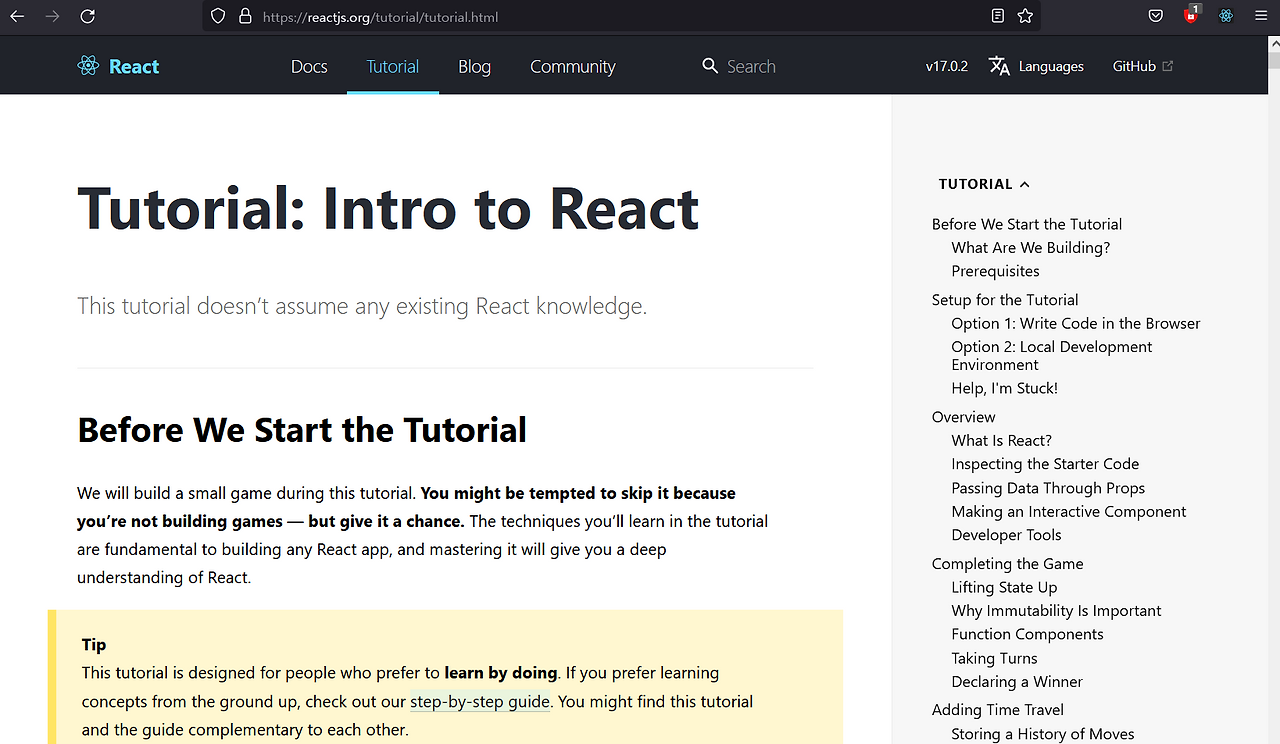Screen dimensions: 1280x744
Task: Go to the Prerequisites sidebar link
Action: click(x=995, y=271)
